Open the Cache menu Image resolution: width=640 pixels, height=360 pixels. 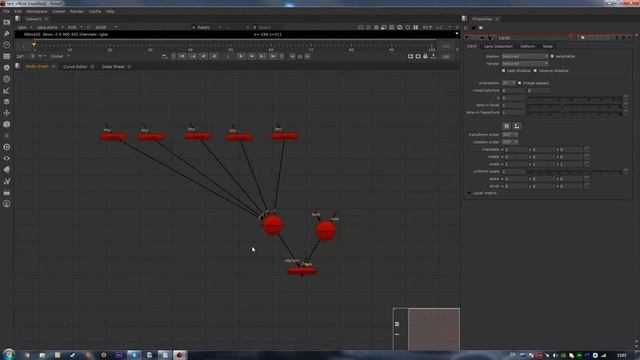pos(95,11)
